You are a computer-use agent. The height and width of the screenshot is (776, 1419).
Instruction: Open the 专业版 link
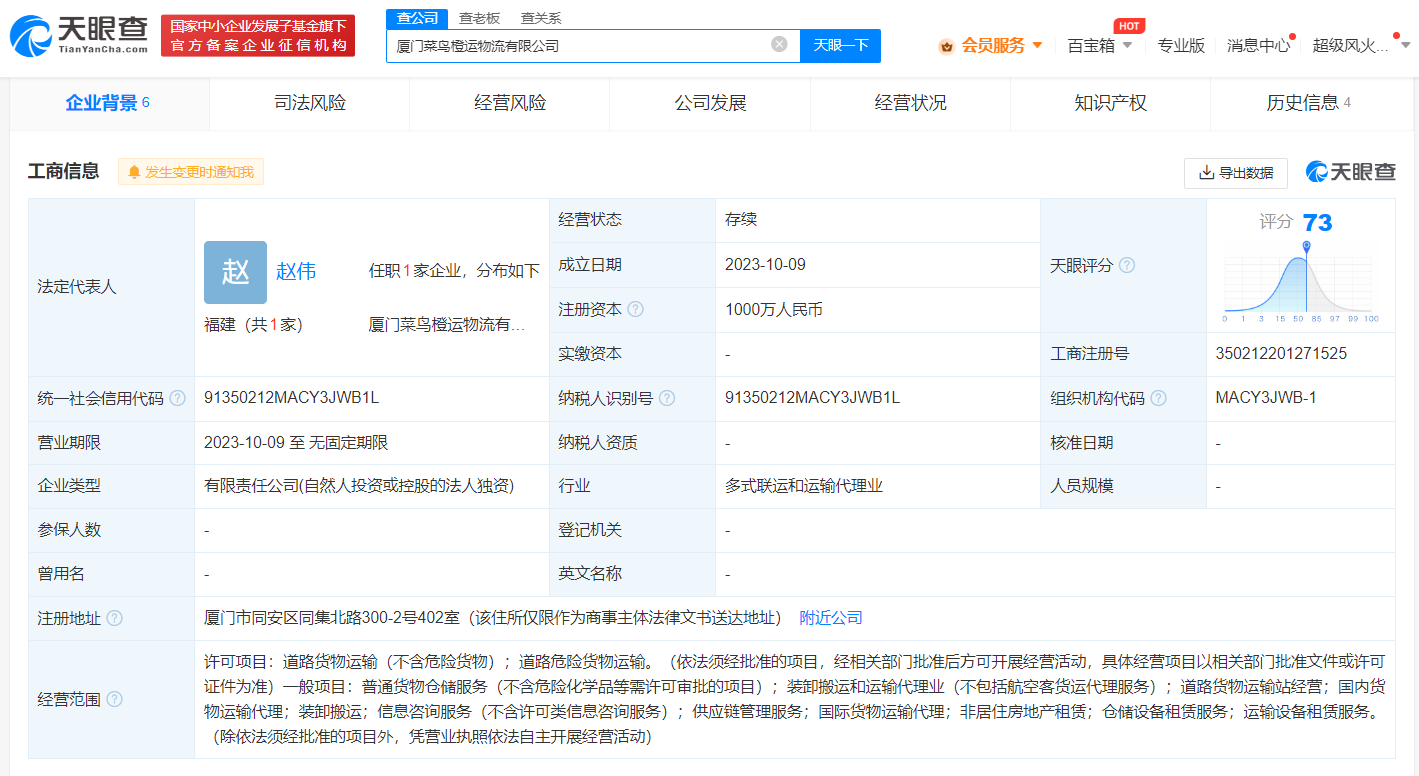pyautogui.click(x=1181, y=45)
